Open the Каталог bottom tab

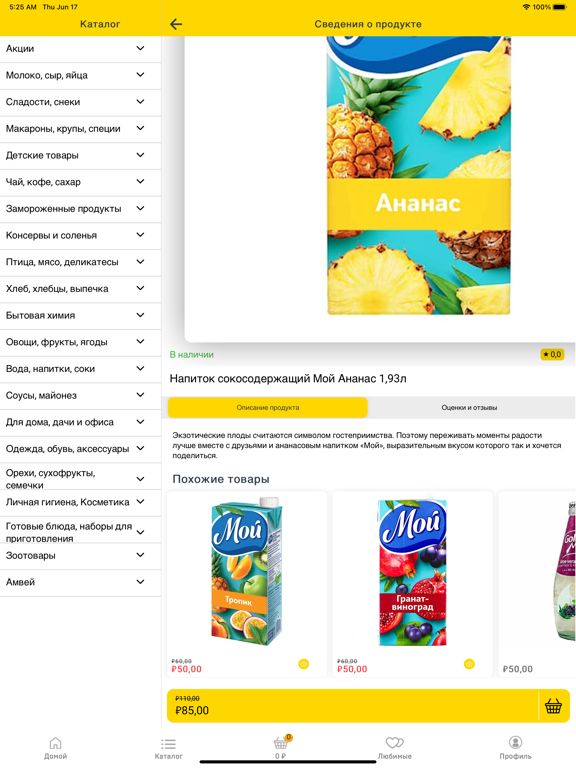click(x=168, y=748)
